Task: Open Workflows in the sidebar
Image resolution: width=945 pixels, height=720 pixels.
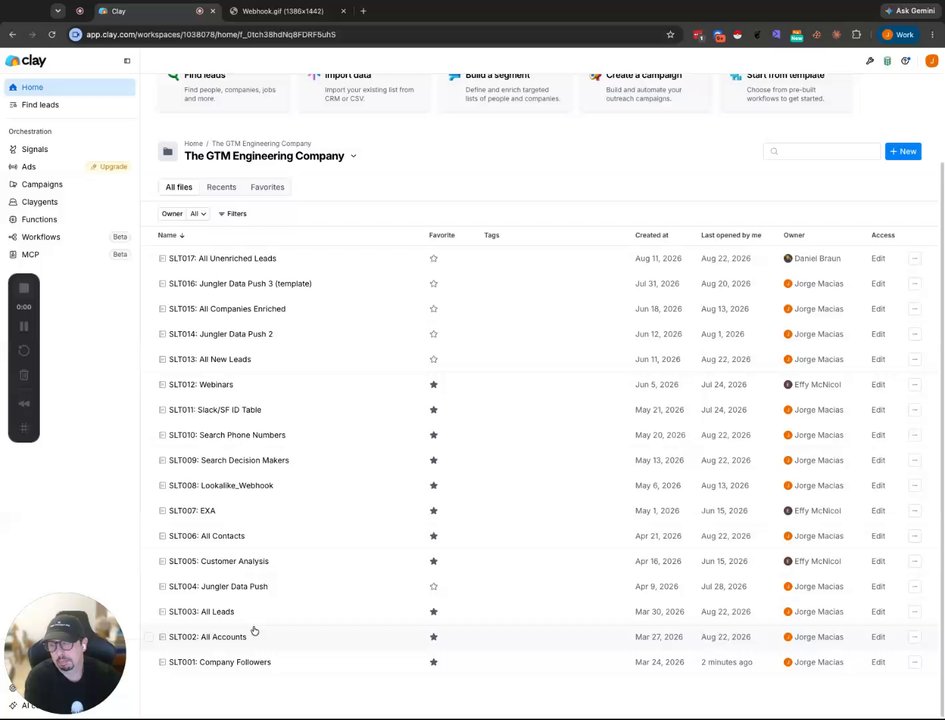Action: 69,237
